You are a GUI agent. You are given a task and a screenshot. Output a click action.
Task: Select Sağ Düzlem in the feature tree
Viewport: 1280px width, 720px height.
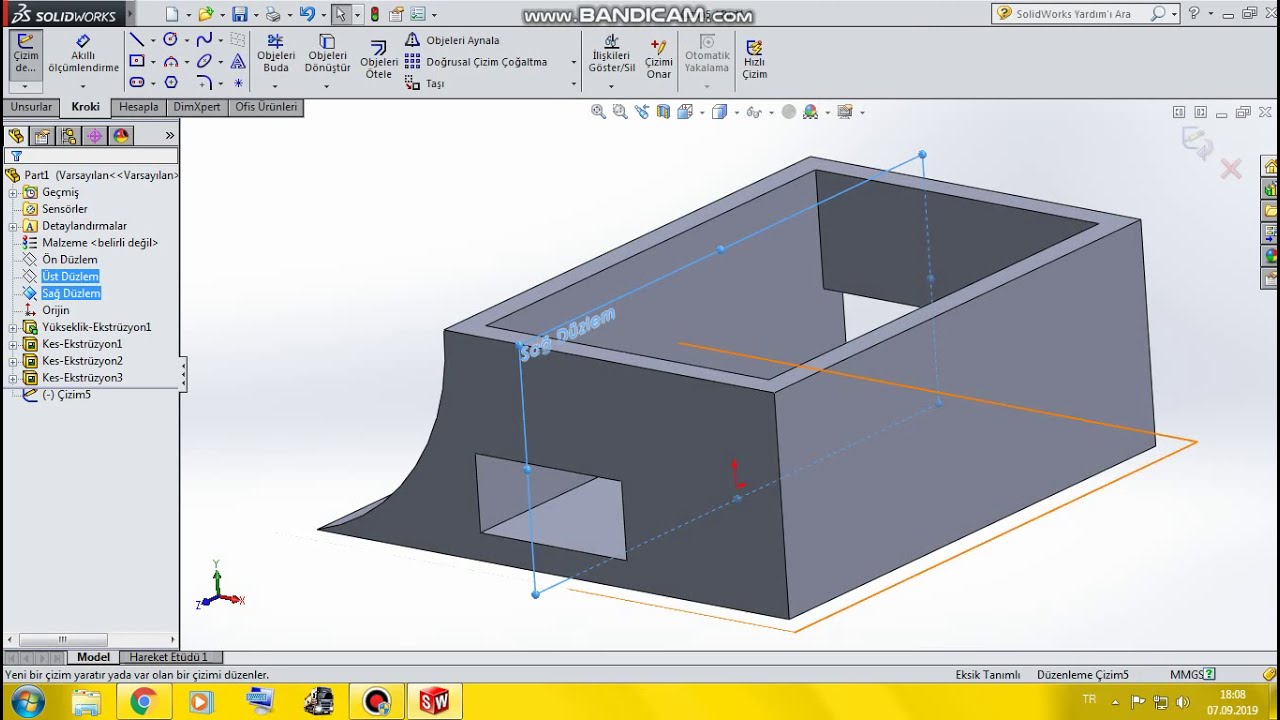pos(71,293)
